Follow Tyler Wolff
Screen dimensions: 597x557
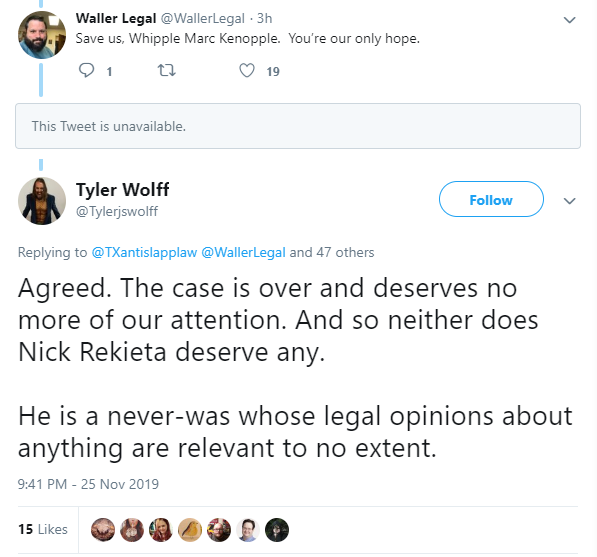[491, 199]
